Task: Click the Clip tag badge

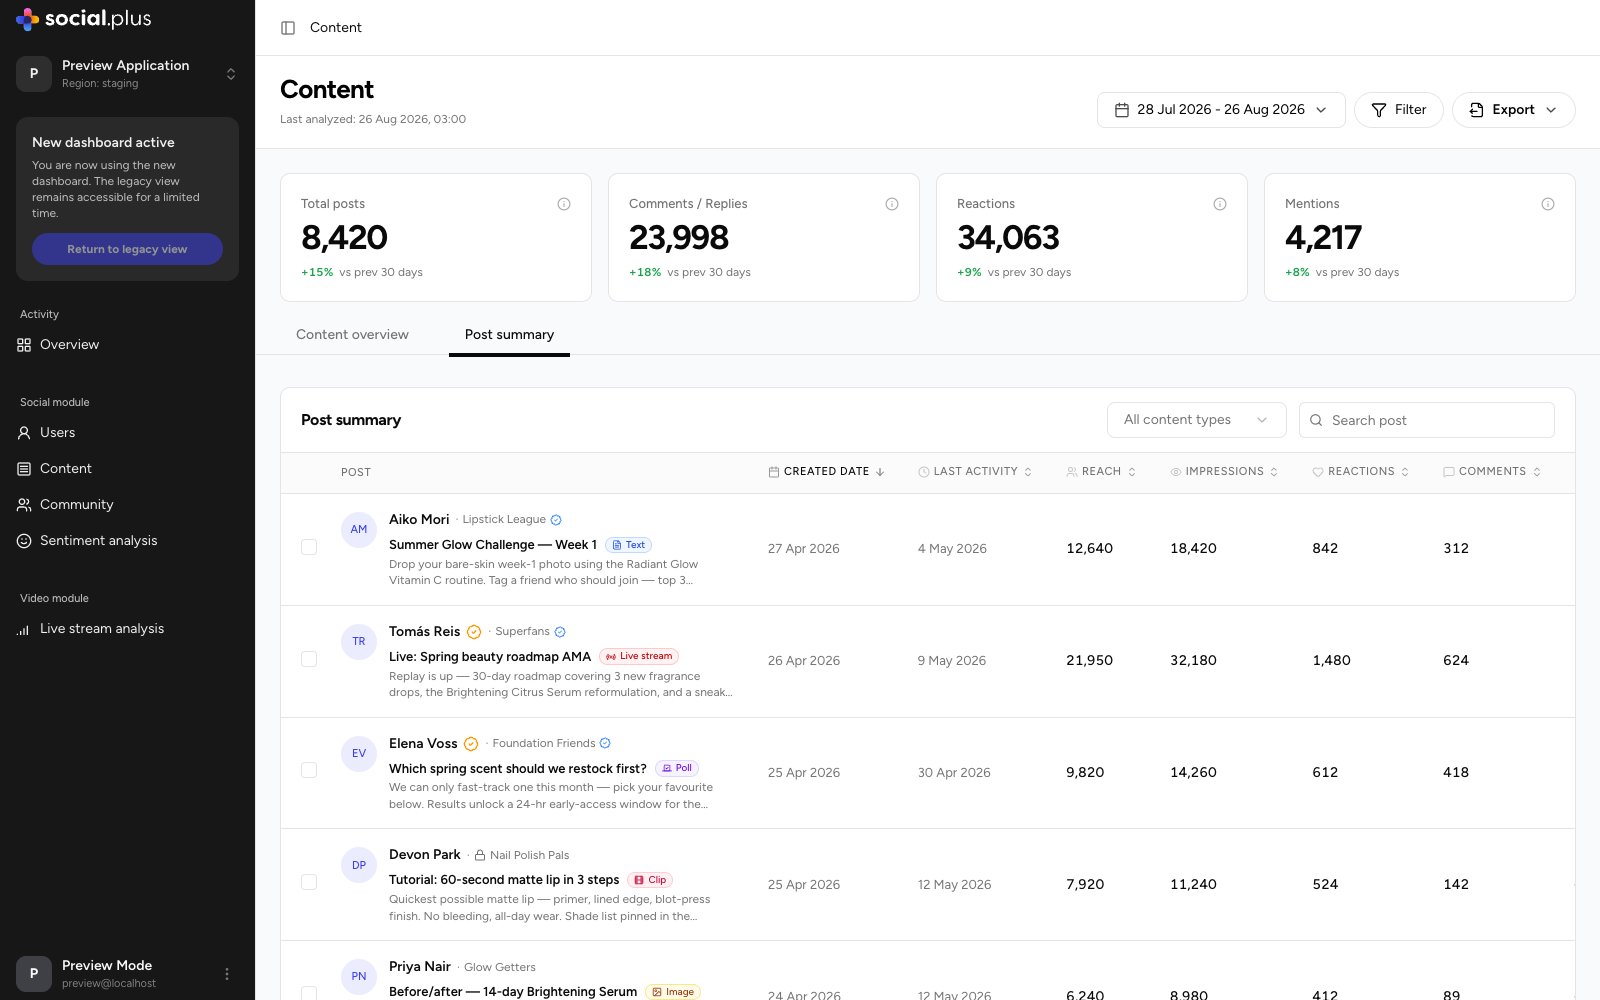Action: [x=650, y=880]
